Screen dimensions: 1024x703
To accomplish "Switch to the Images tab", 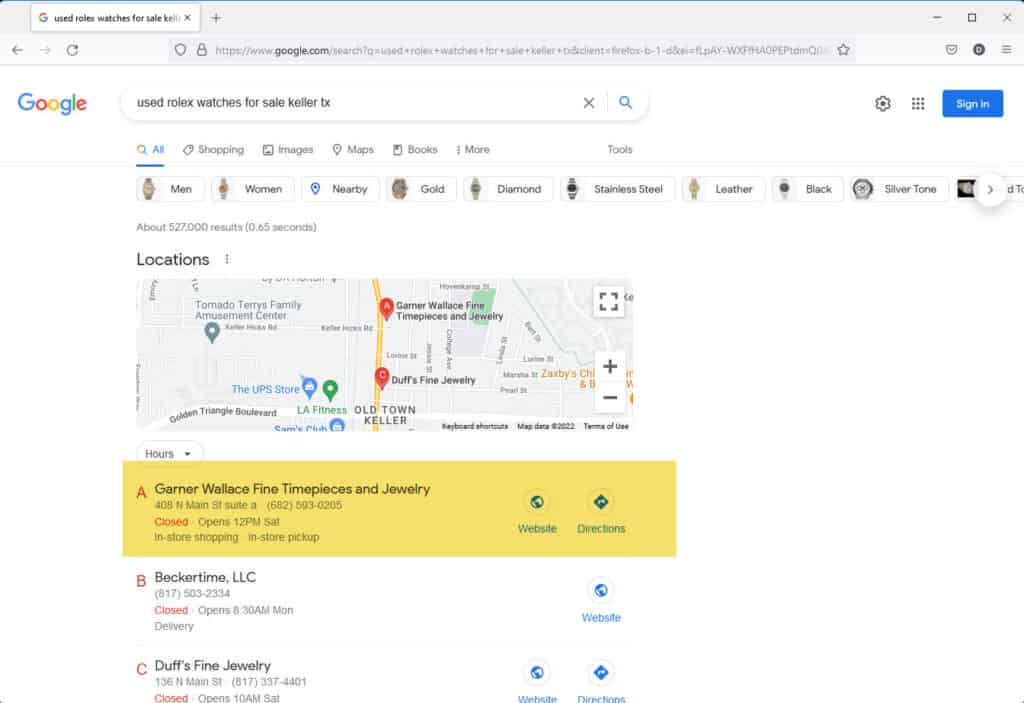I will 288,150.
